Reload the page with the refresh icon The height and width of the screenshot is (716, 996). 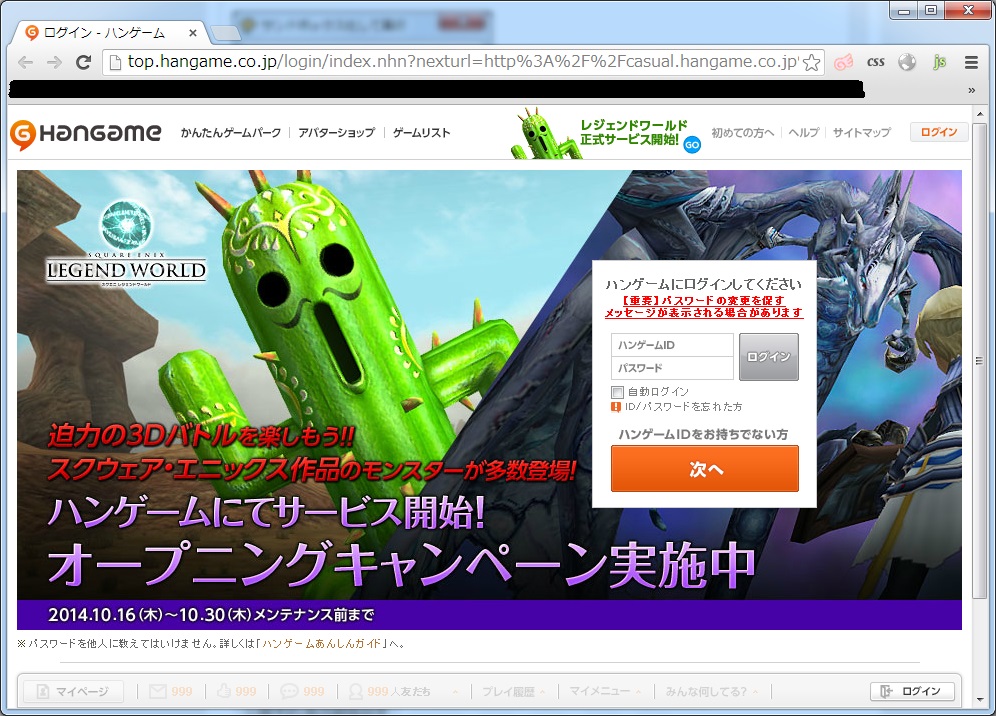point(83,62)
